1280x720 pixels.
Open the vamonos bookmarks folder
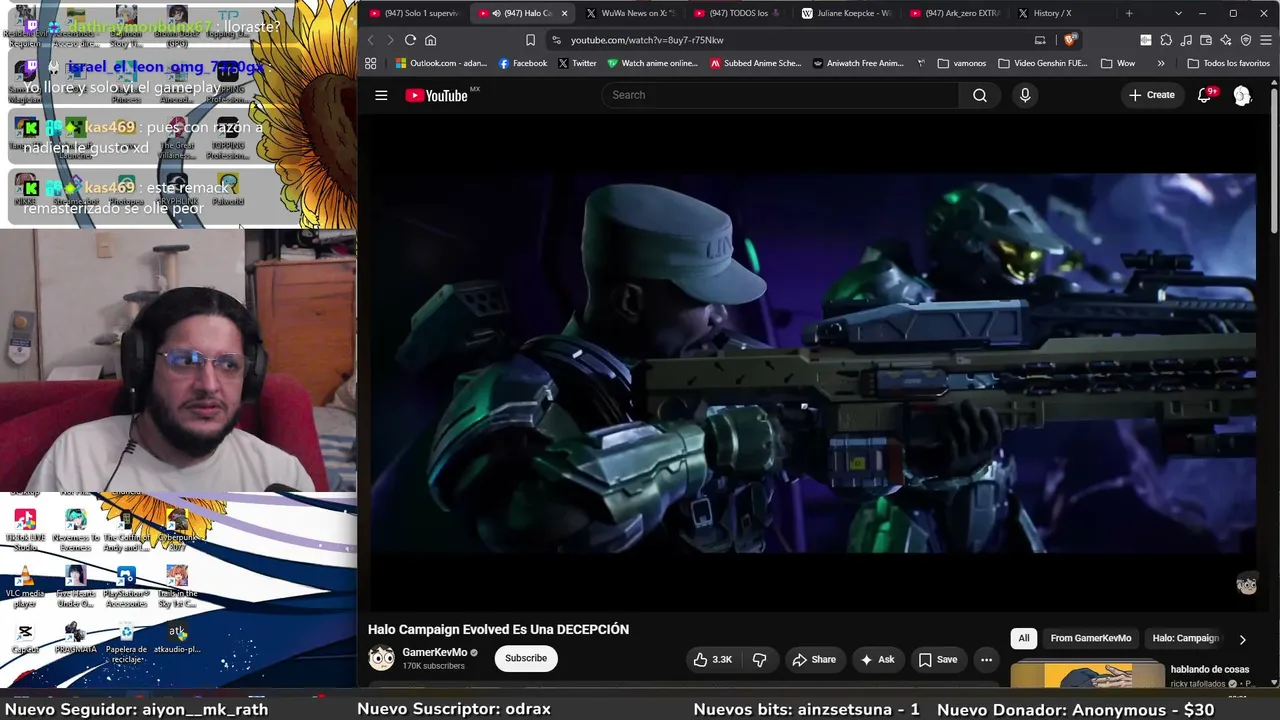pos(962,63)
